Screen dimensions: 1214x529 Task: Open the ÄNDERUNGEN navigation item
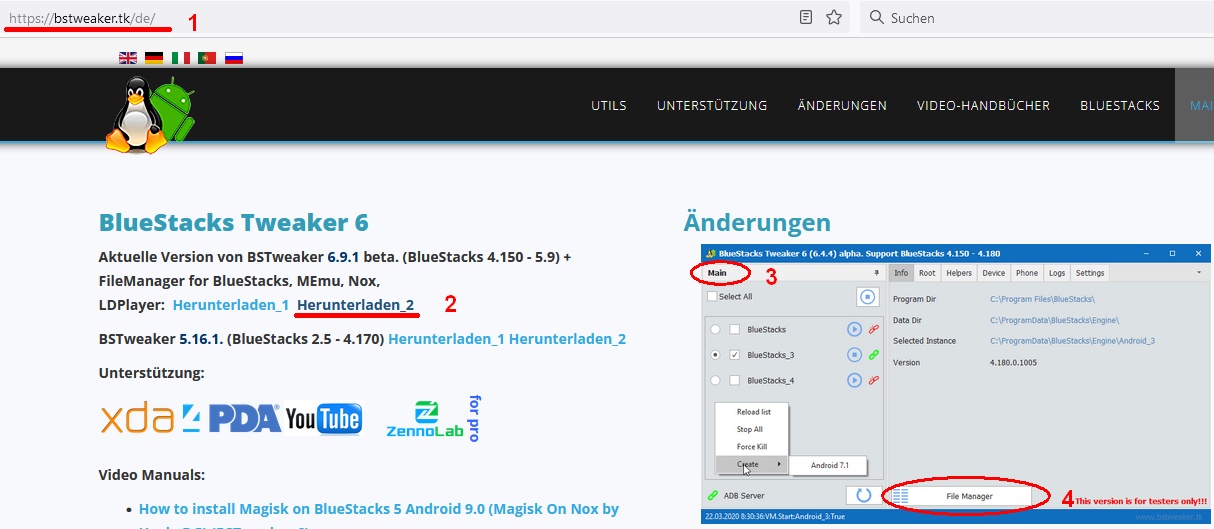(842, 105)
